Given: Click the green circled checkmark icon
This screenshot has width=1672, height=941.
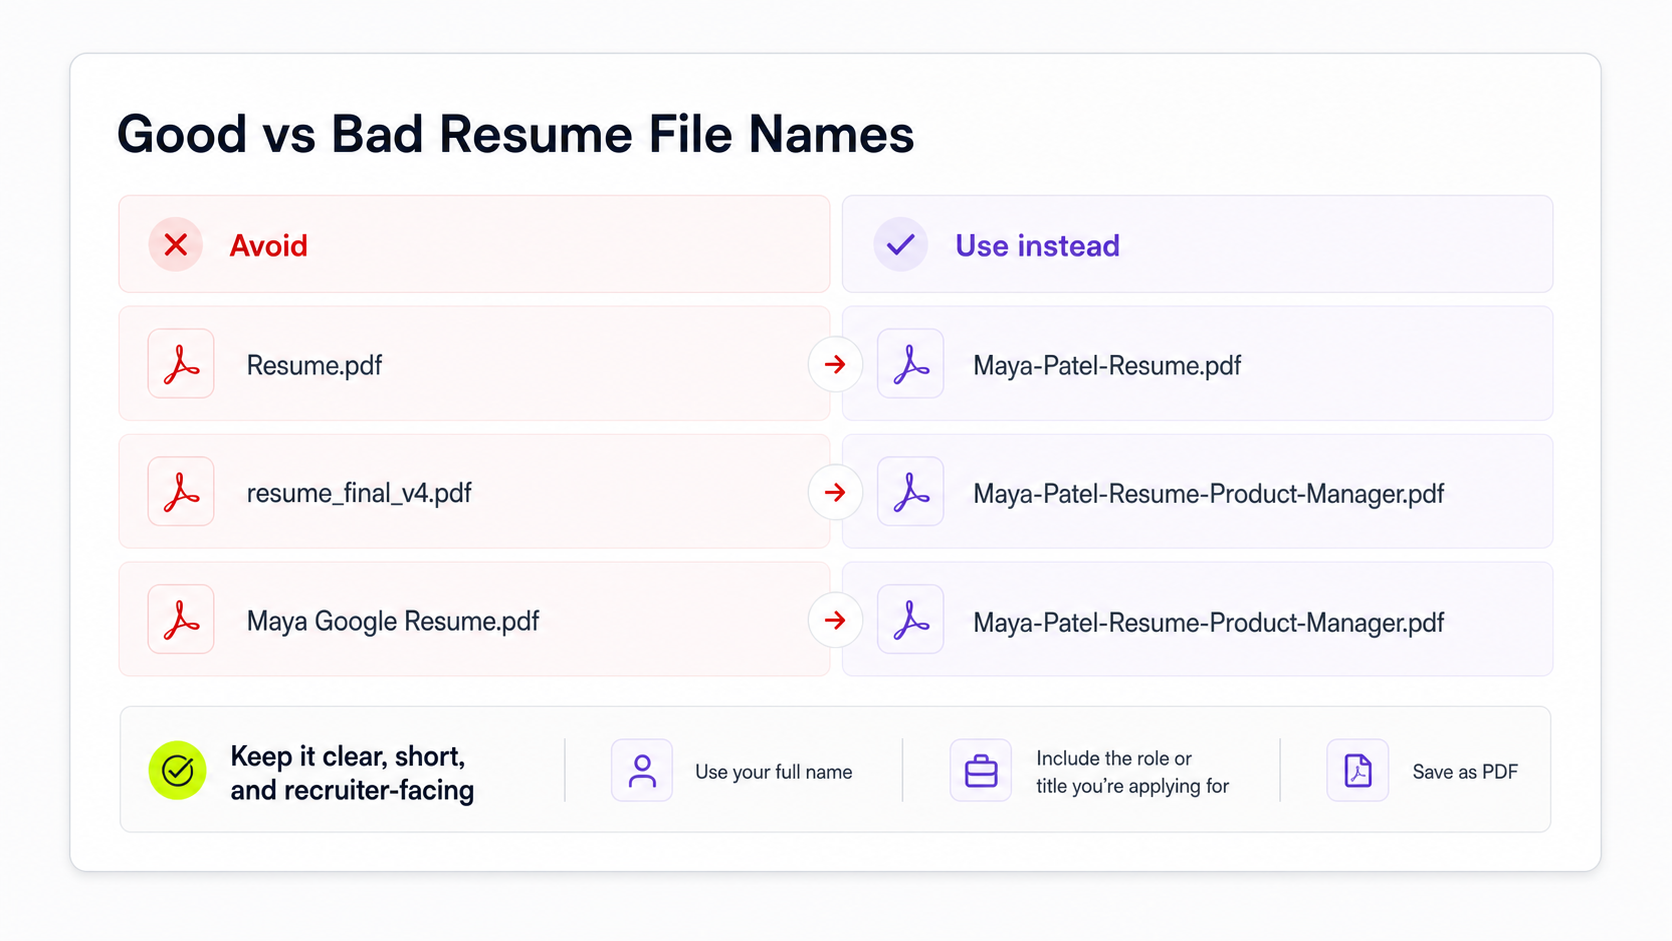Looking at the screenshot, I should point(178,770).
